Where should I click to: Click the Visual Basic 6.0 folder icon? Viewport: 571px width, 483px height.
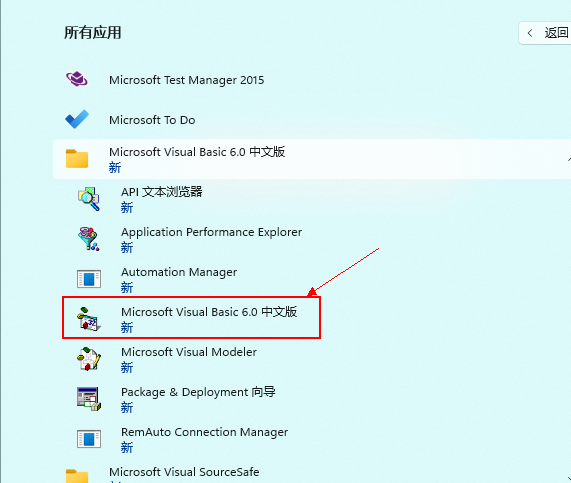(x=77, y=159)
